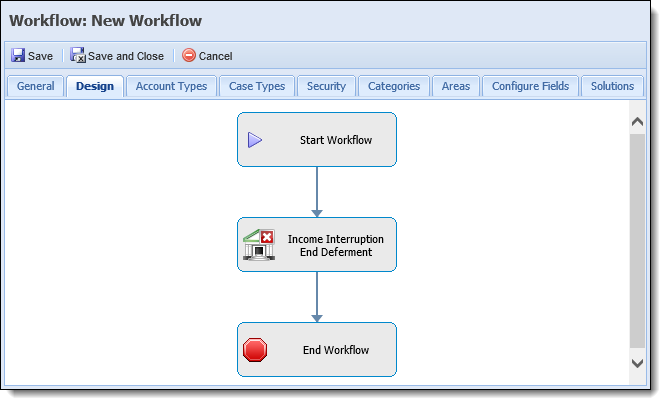Screen dimensions: 666x405
Task: Open the Case Types tab
Action: point(257,86)
